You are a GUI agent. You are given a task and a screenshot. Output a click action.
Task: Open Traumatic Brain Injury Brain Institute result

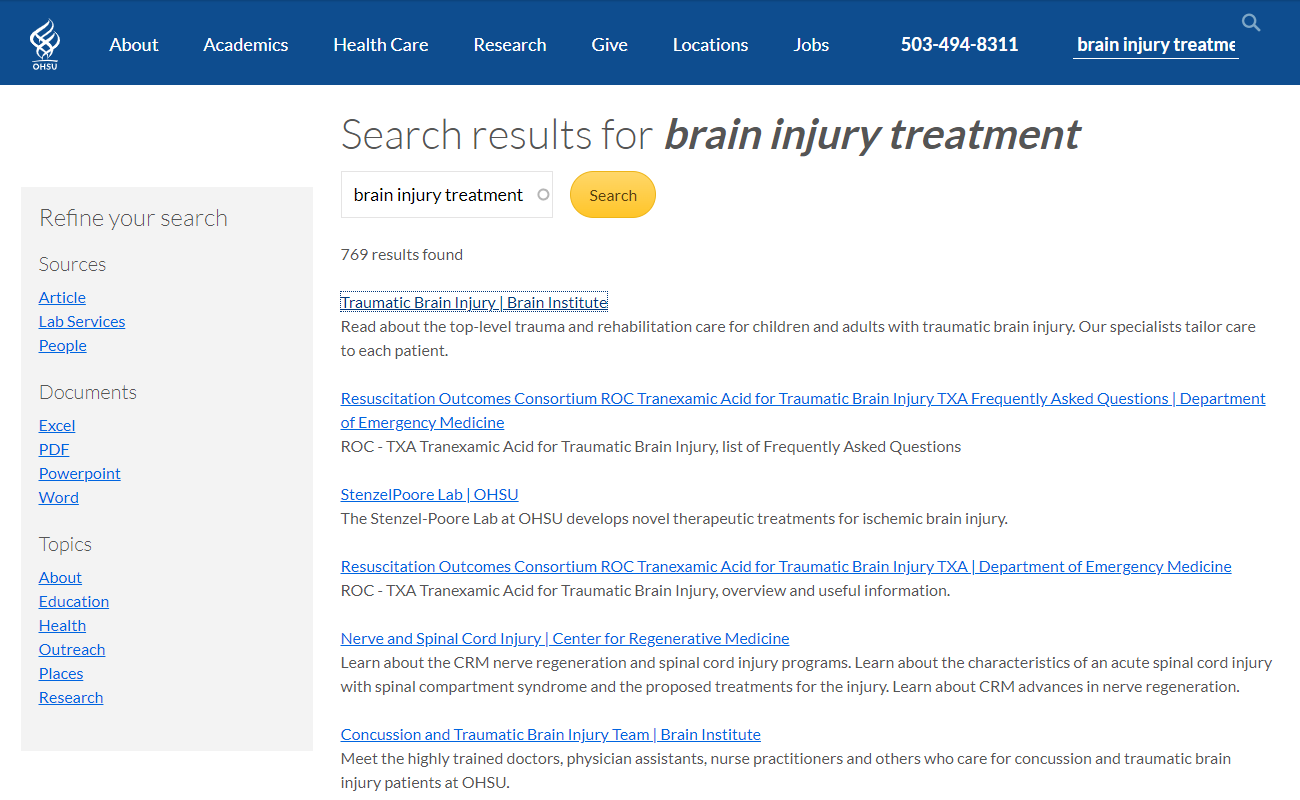pos(474,302)
